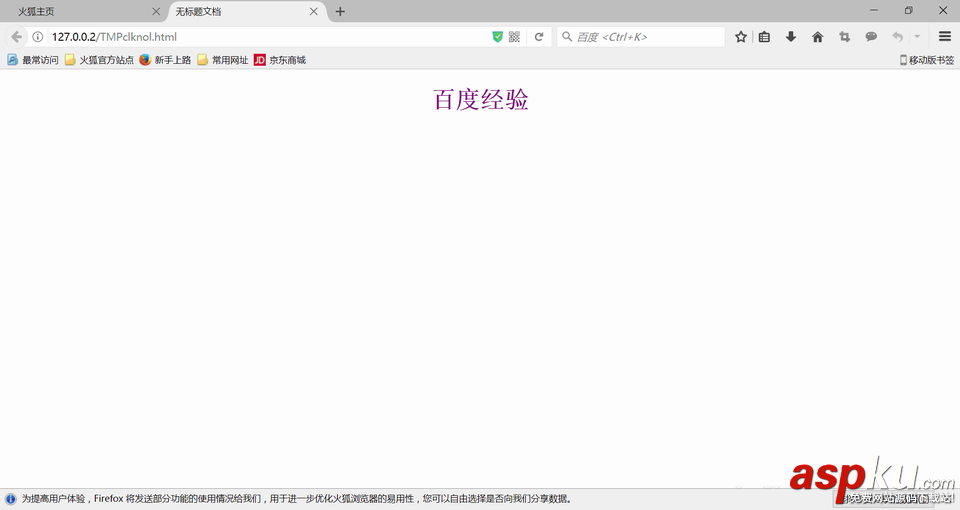Restore down the browser window
The width and height of the screenshot is (960, 510).
(x=909, y=10)
